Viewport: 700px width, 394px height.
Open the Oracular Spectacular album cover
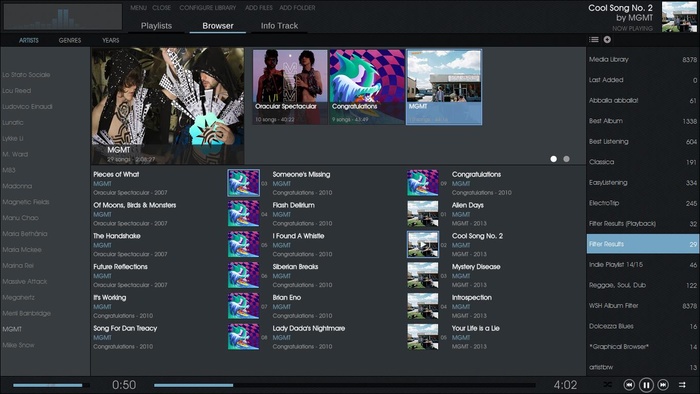click(x=290, y=87)
